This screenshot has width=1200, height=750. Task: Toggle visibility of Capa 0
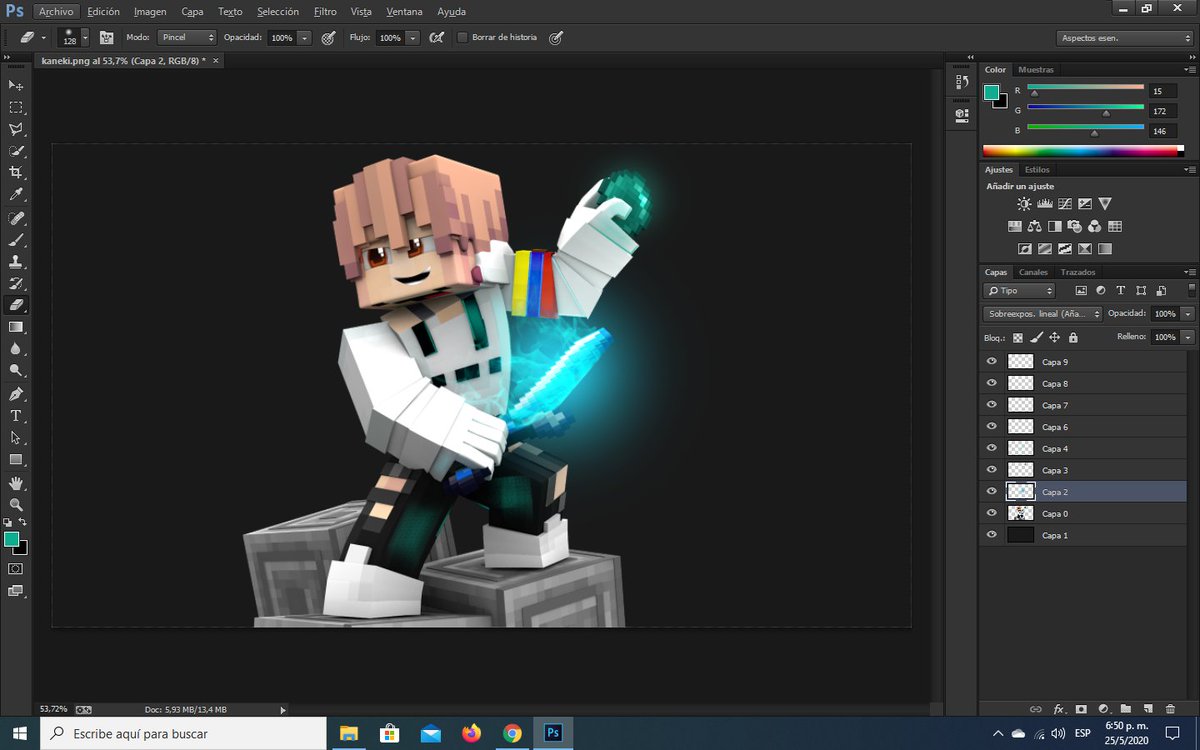(x=991, y=513)
